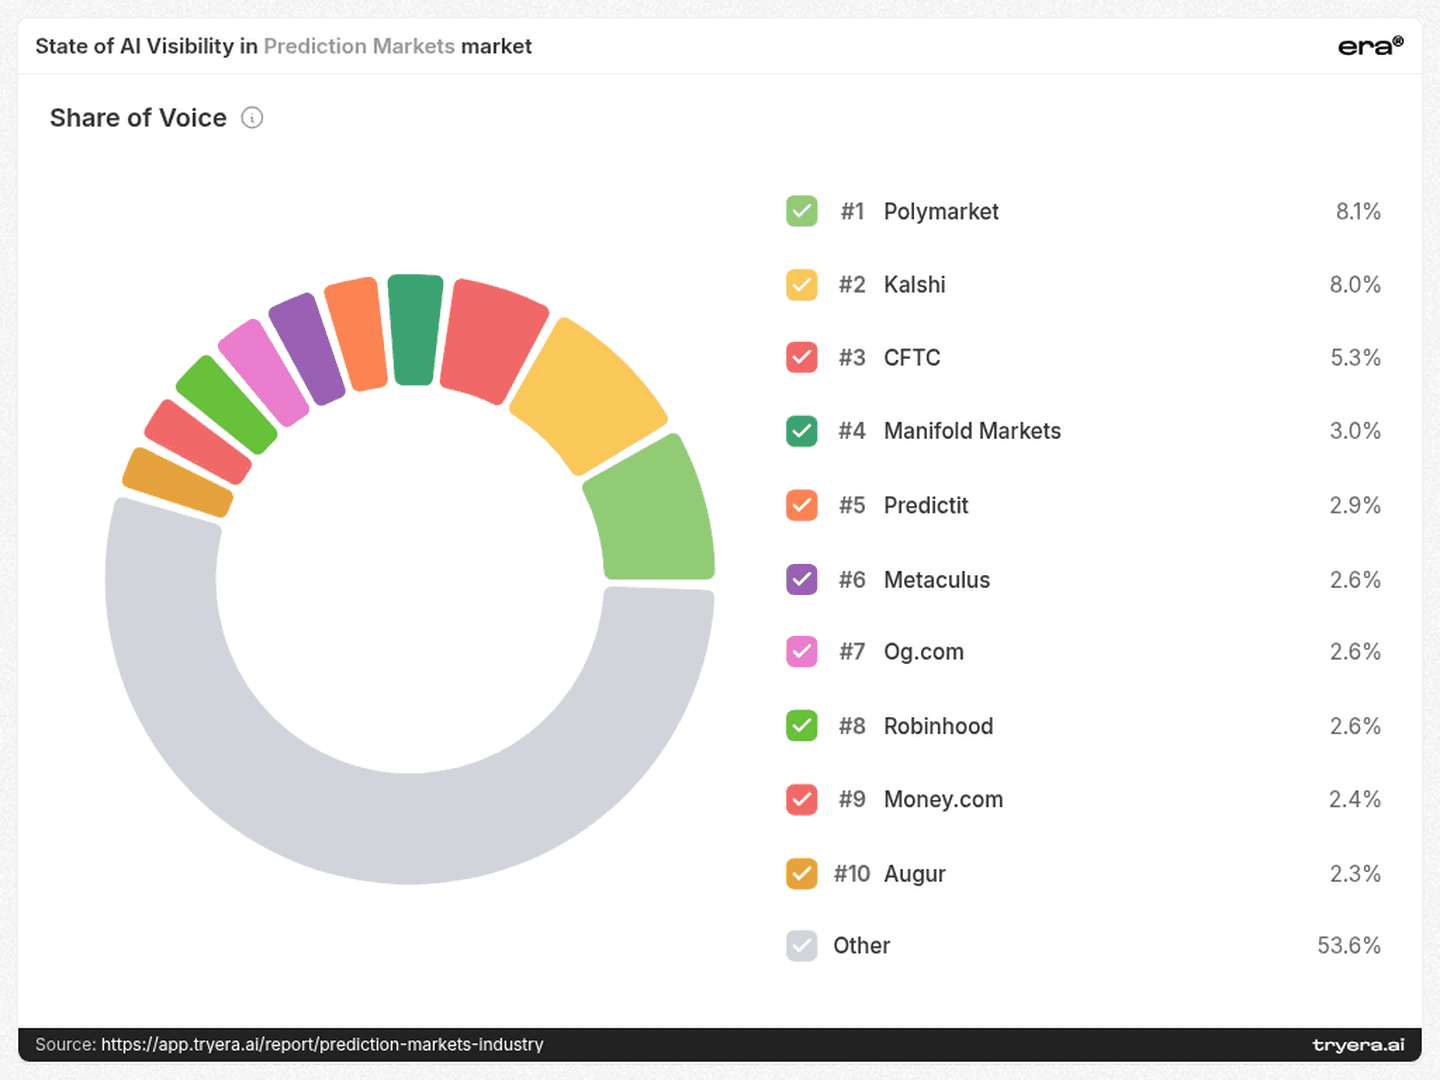
Task: Click the 53.6% value for Other
Action: (x=1349, y=946)
